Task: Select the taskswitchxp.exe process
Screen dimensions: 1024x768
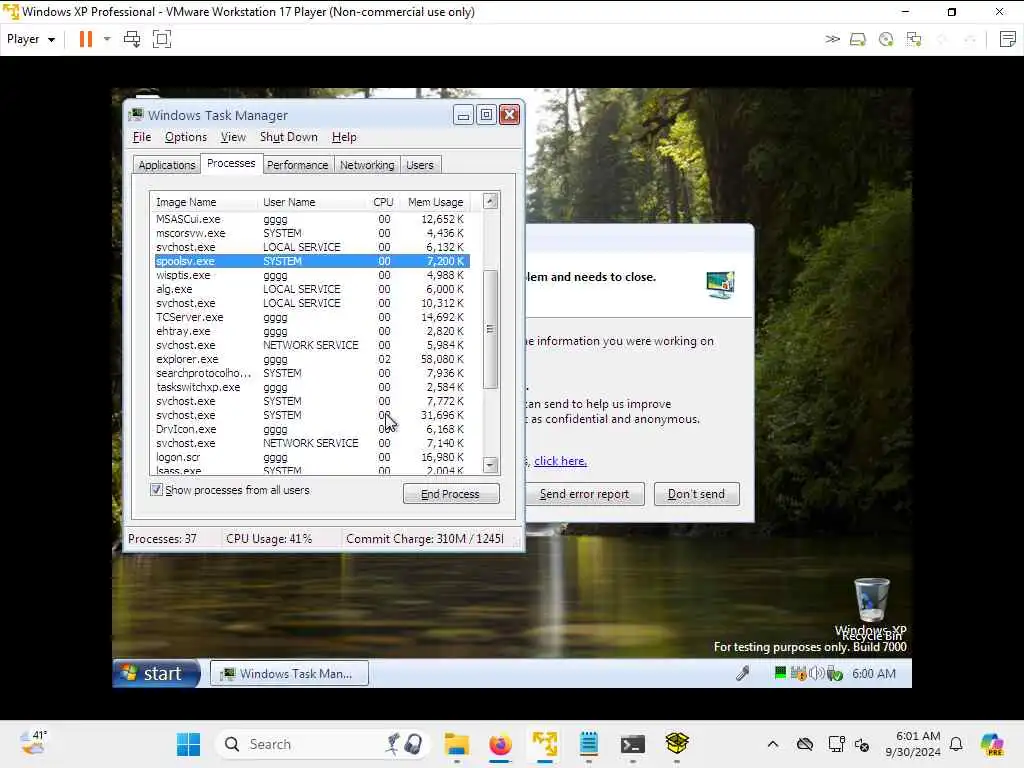Action: click(312, 387)
